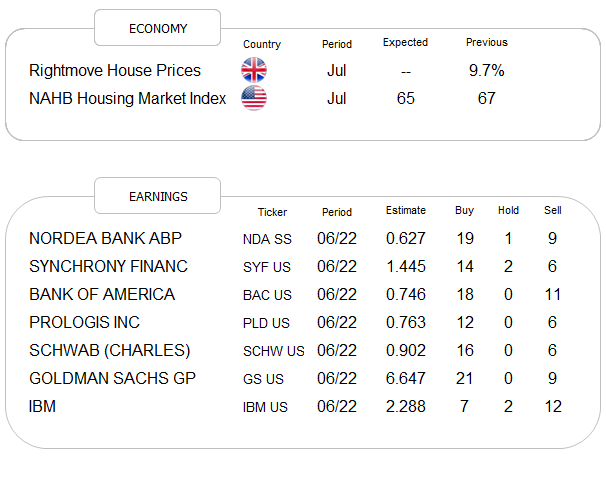Select GOLDMAN SACHS GP company name
The height and width of the screenshot is (477, 606).
coord(112,378)
